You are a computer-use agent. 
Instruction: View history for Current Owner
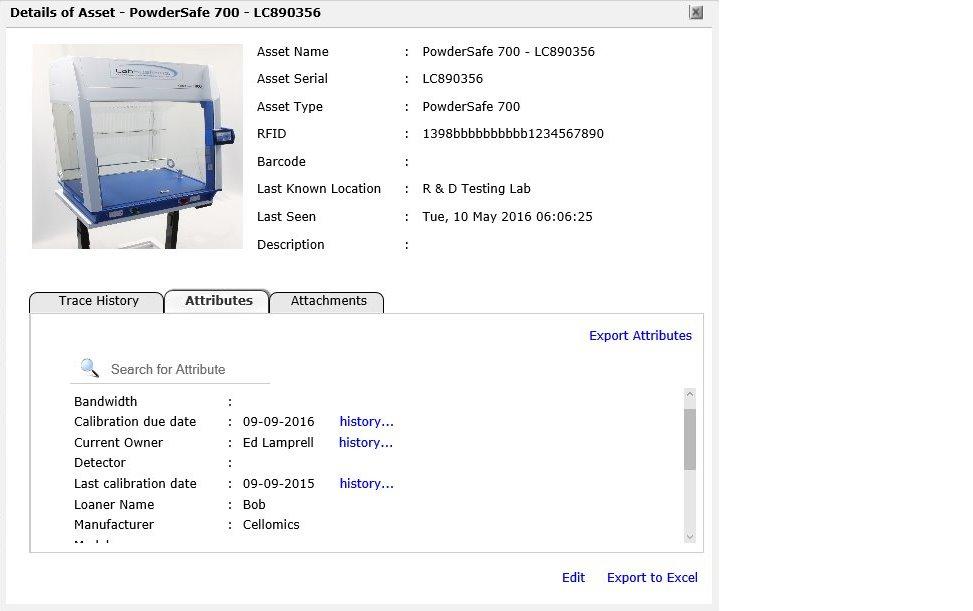365,443
